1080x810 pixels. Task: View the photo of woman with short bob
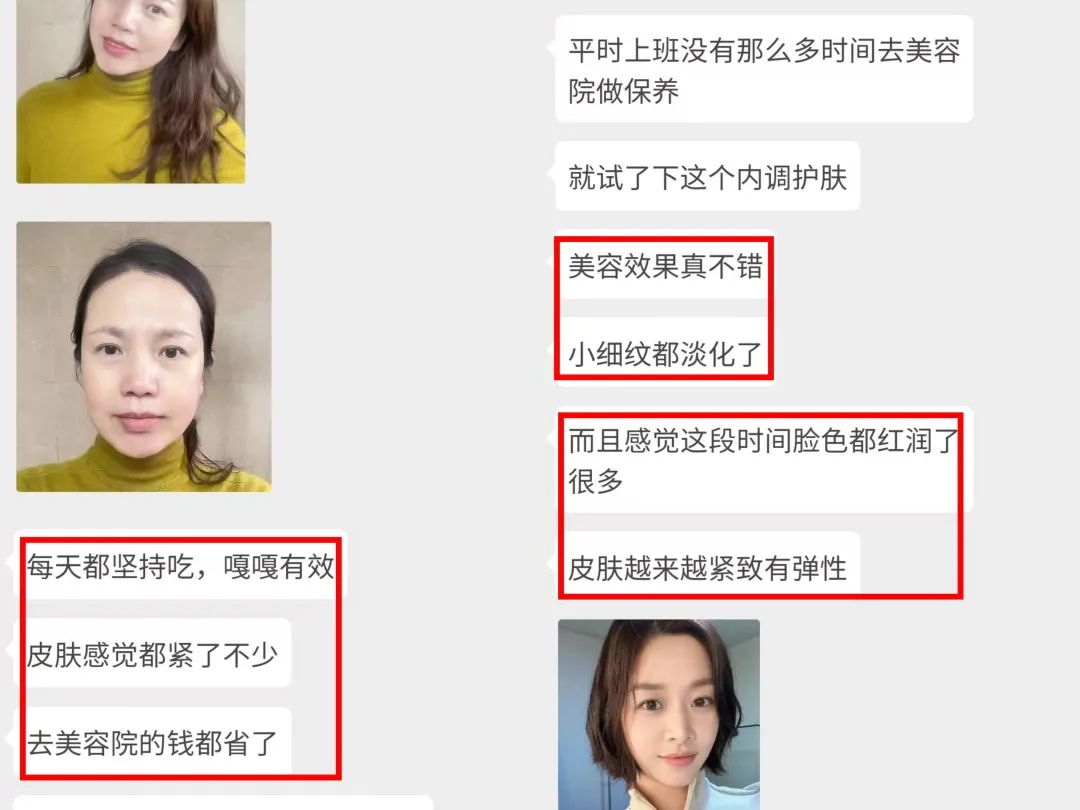coord(659,714)
